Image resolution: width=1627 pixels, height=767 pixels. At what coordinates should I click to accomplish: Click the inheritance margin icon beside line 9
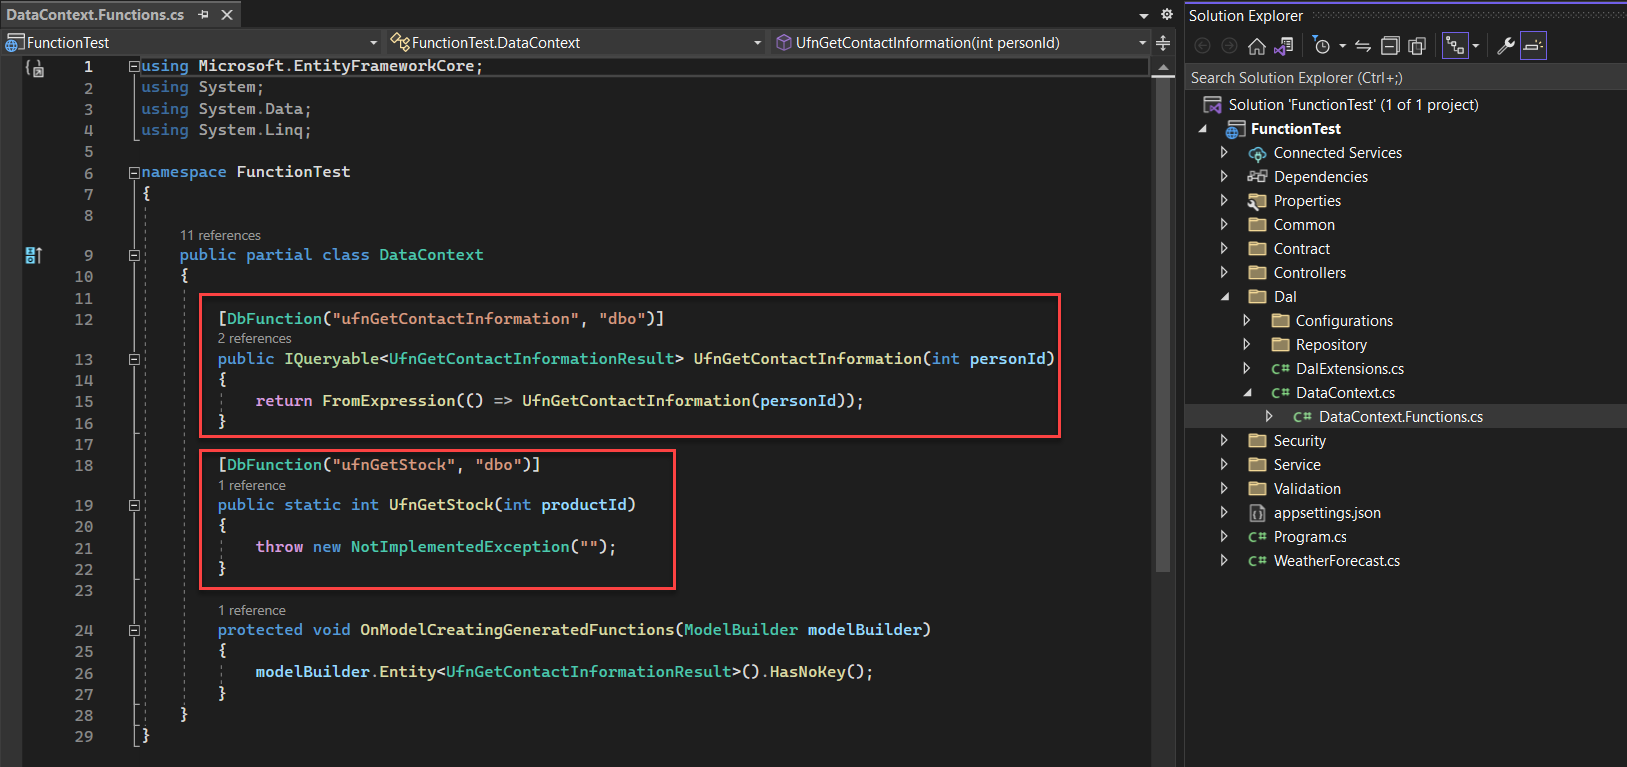tap(34, 256)
